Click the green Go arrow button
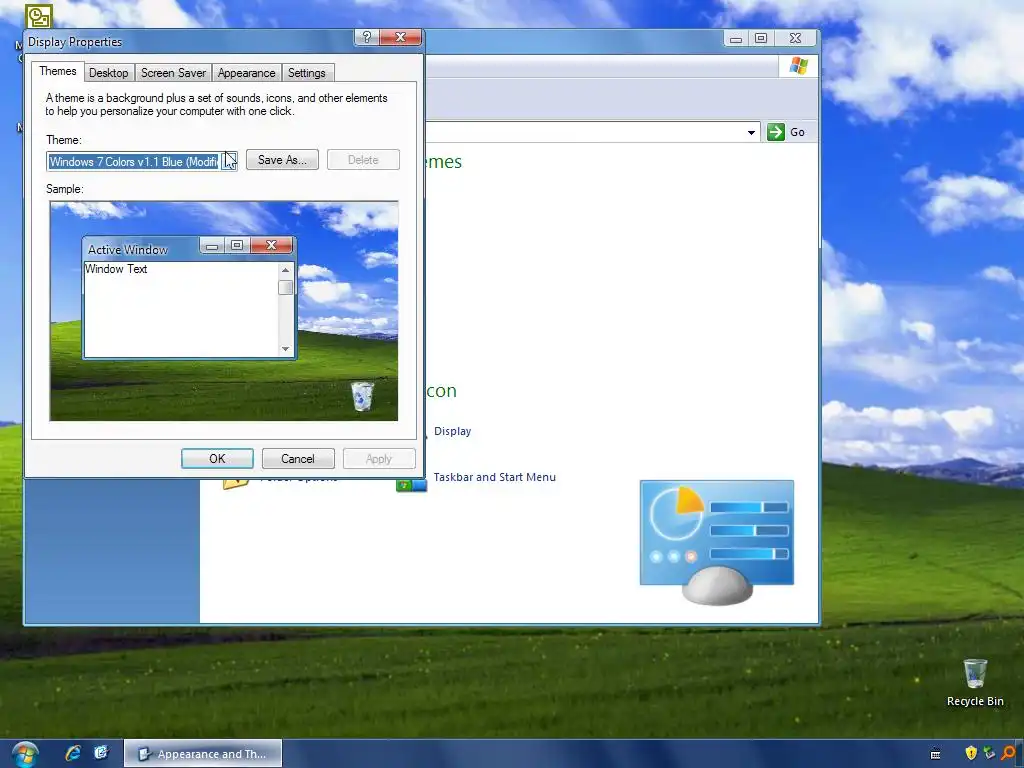 tap(776, 132)
